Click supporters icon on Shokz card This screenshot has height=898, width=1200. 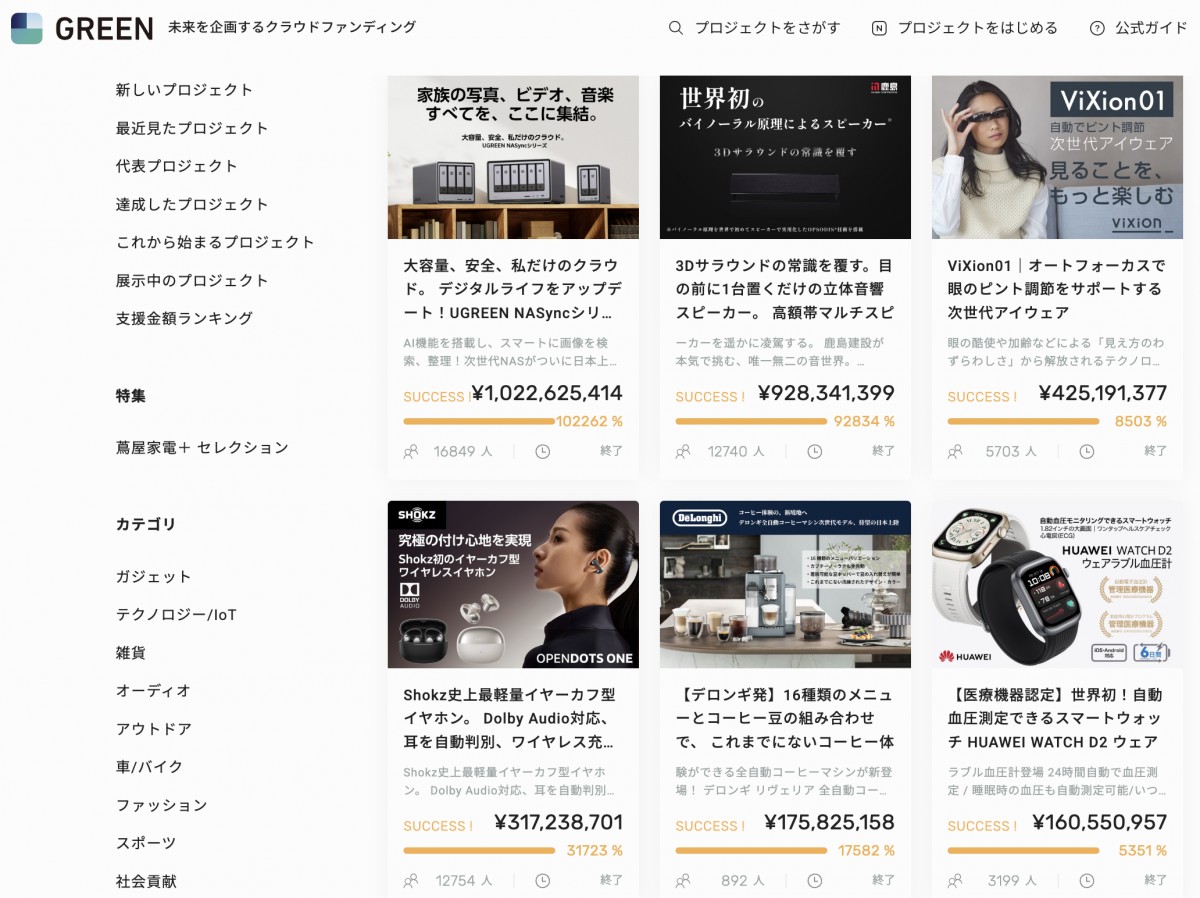click(x=411, y=881)
